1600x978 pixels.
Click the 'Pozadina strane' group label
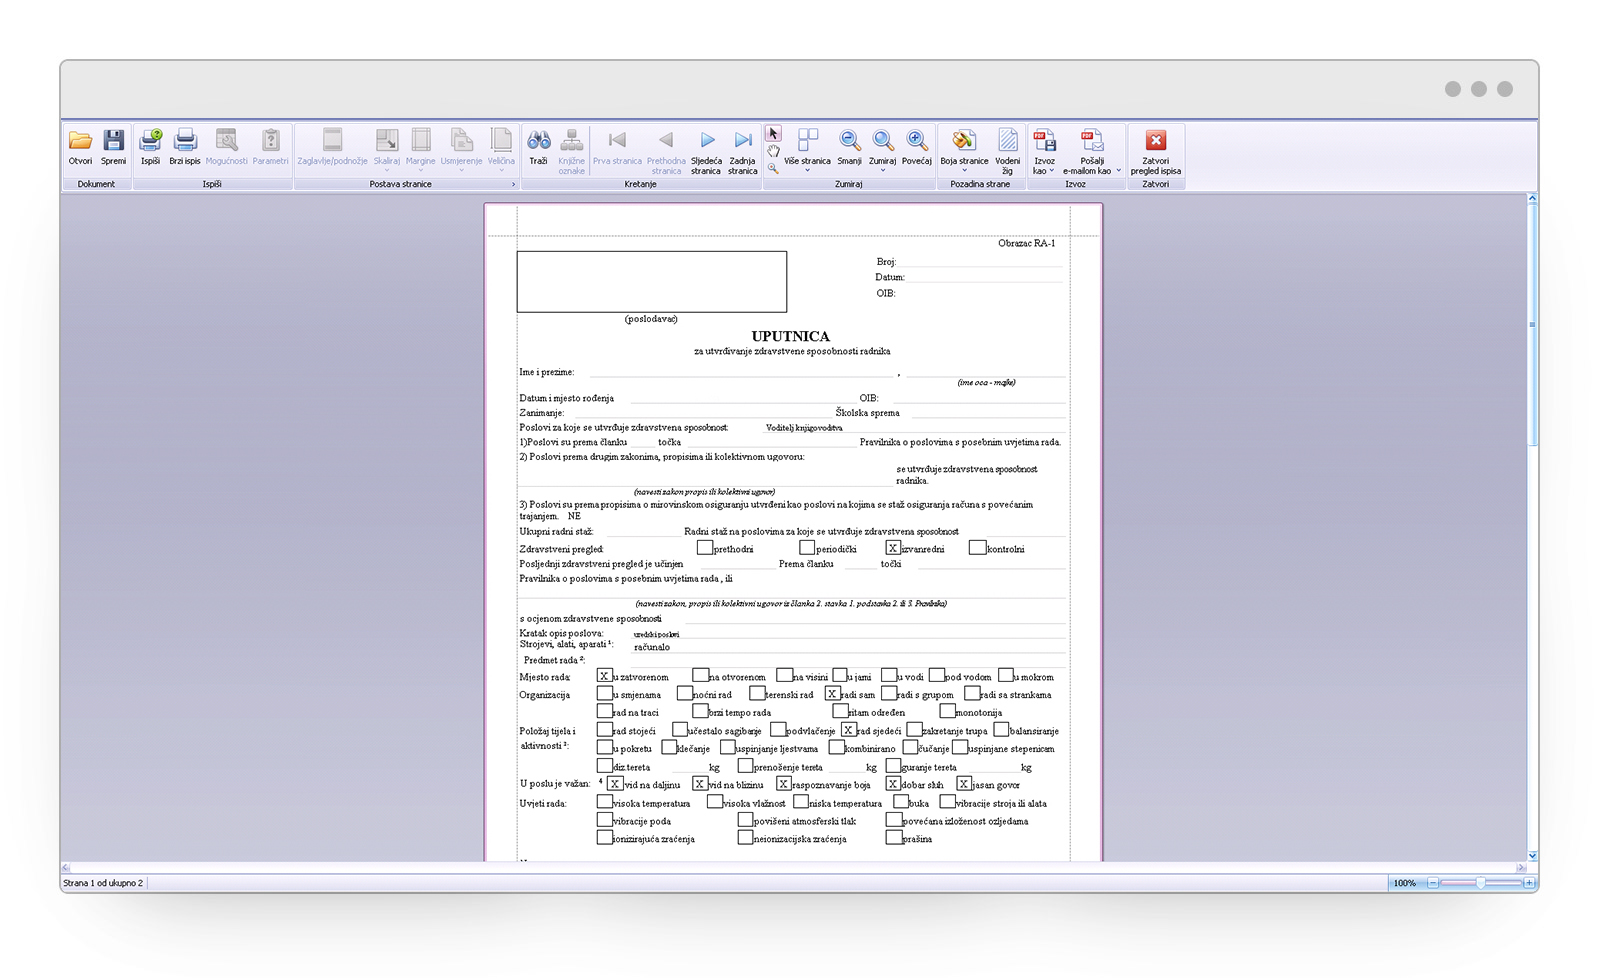[980, 184]
